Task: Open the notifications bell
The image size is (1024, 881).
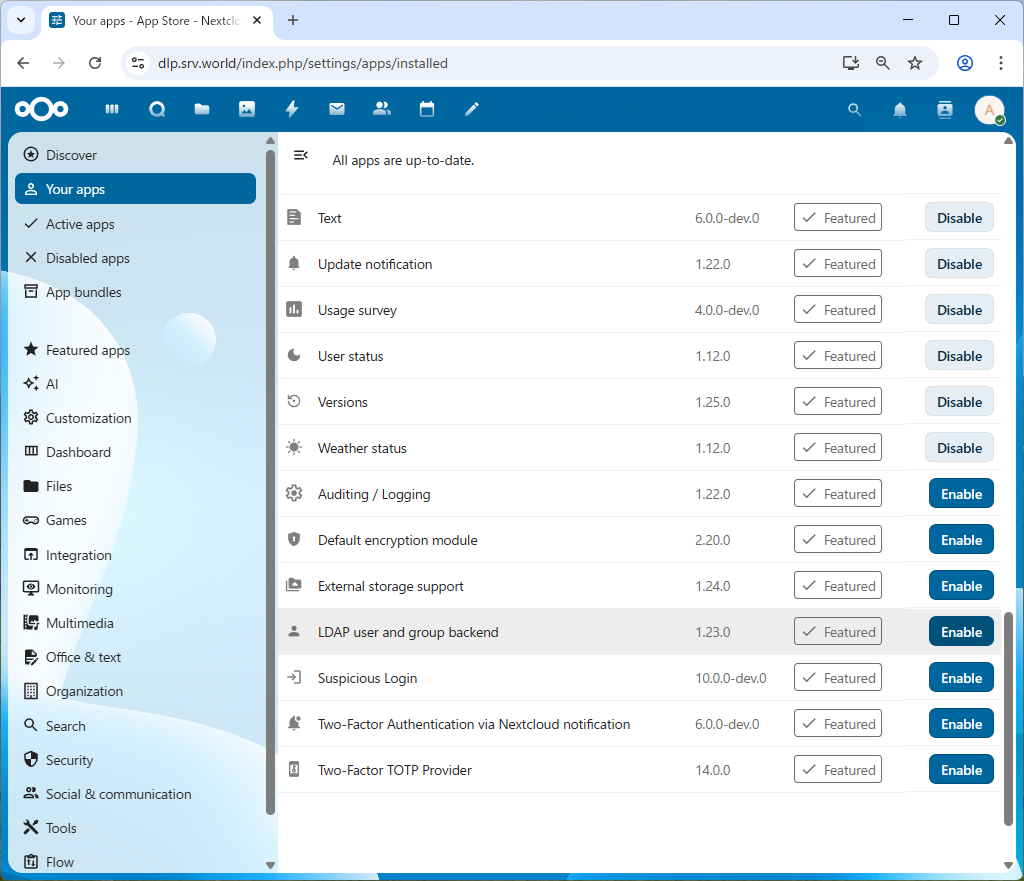Action: coord(899,109)
